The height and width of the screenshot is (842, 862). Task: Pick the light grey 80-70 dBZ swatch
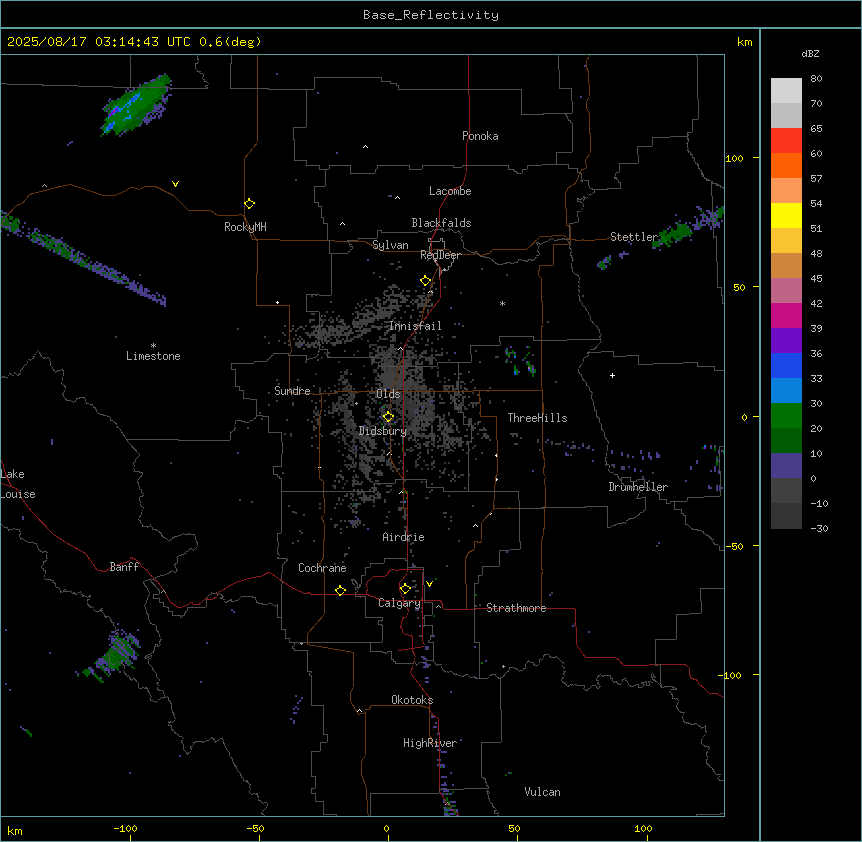click(786, 91)
